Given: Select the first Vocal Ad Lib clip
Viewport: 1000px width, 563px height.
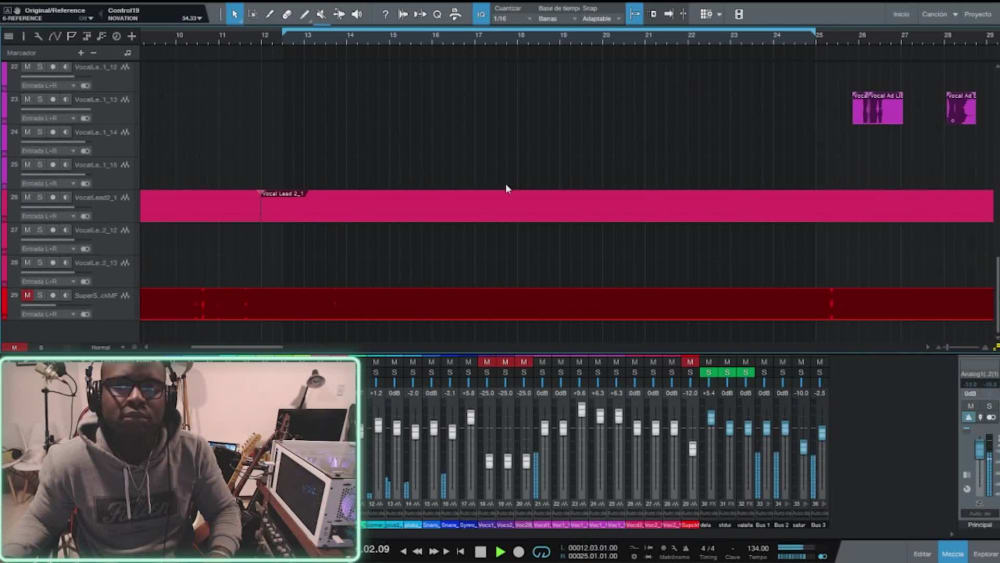Looking at the screenshot, I should 878,108.
